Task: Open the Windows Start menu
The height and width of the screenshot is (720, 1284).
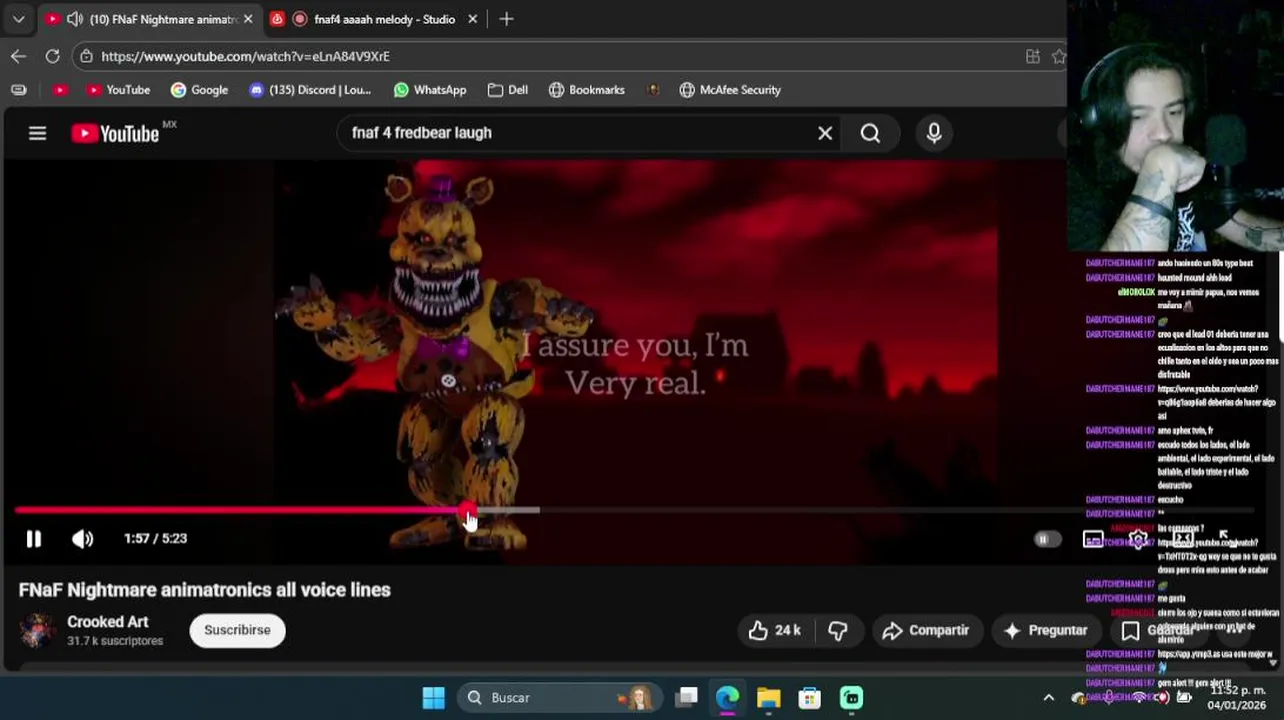Action: click(x=433, y=698)
